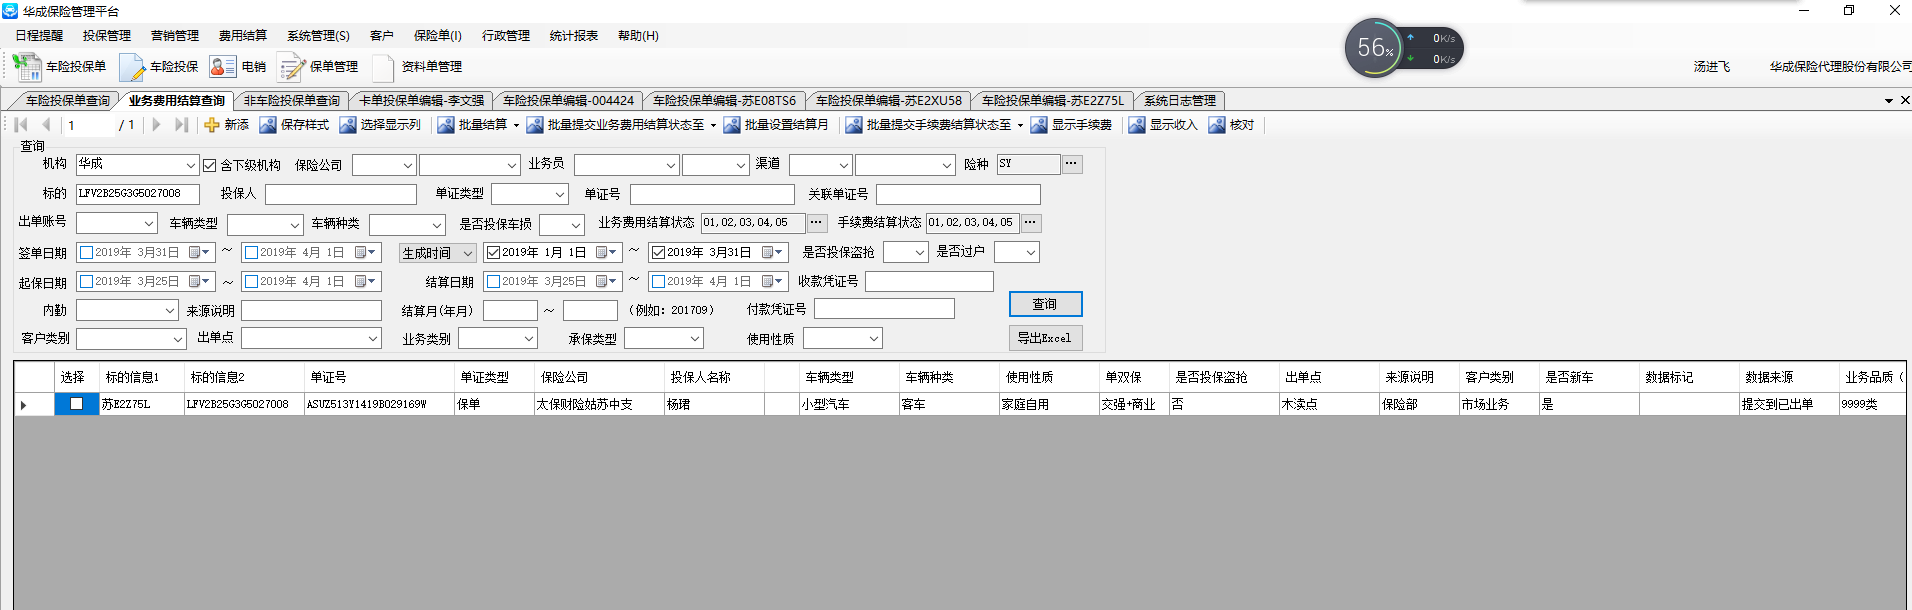Click the 电销 telemarketing icon
Viewport: 1912px width, 610px height.
point(222,67)
